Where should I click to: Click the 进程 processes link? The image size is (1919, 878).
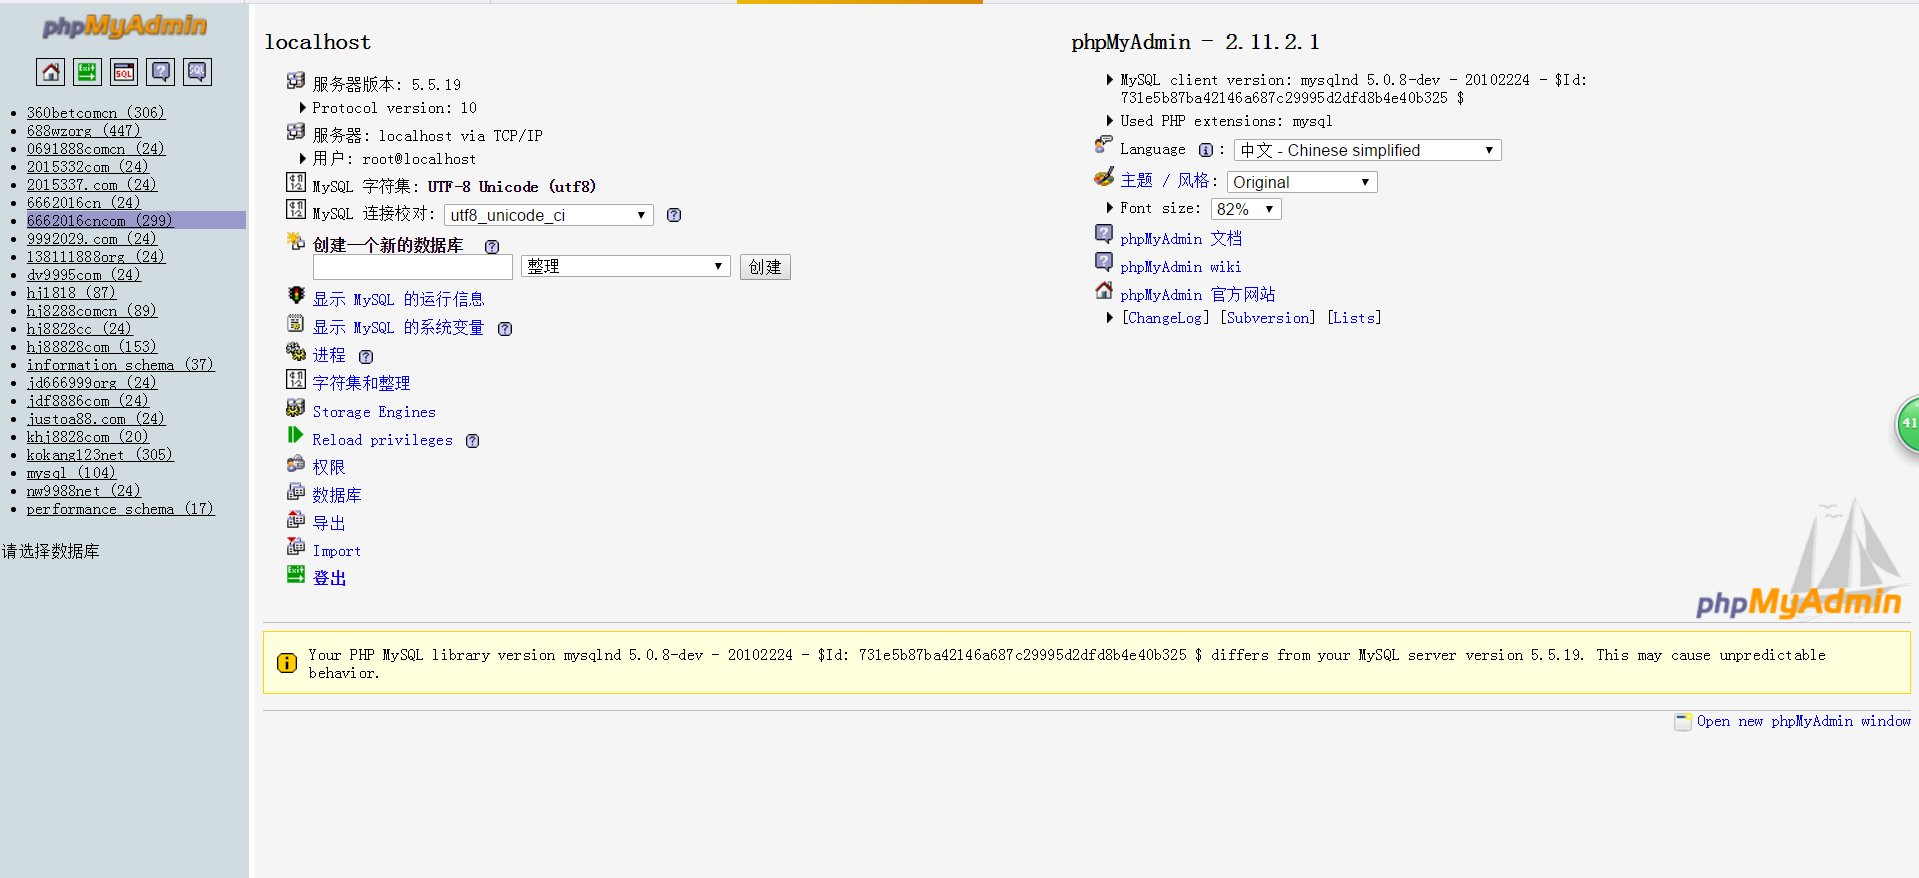tap(329, 355)
